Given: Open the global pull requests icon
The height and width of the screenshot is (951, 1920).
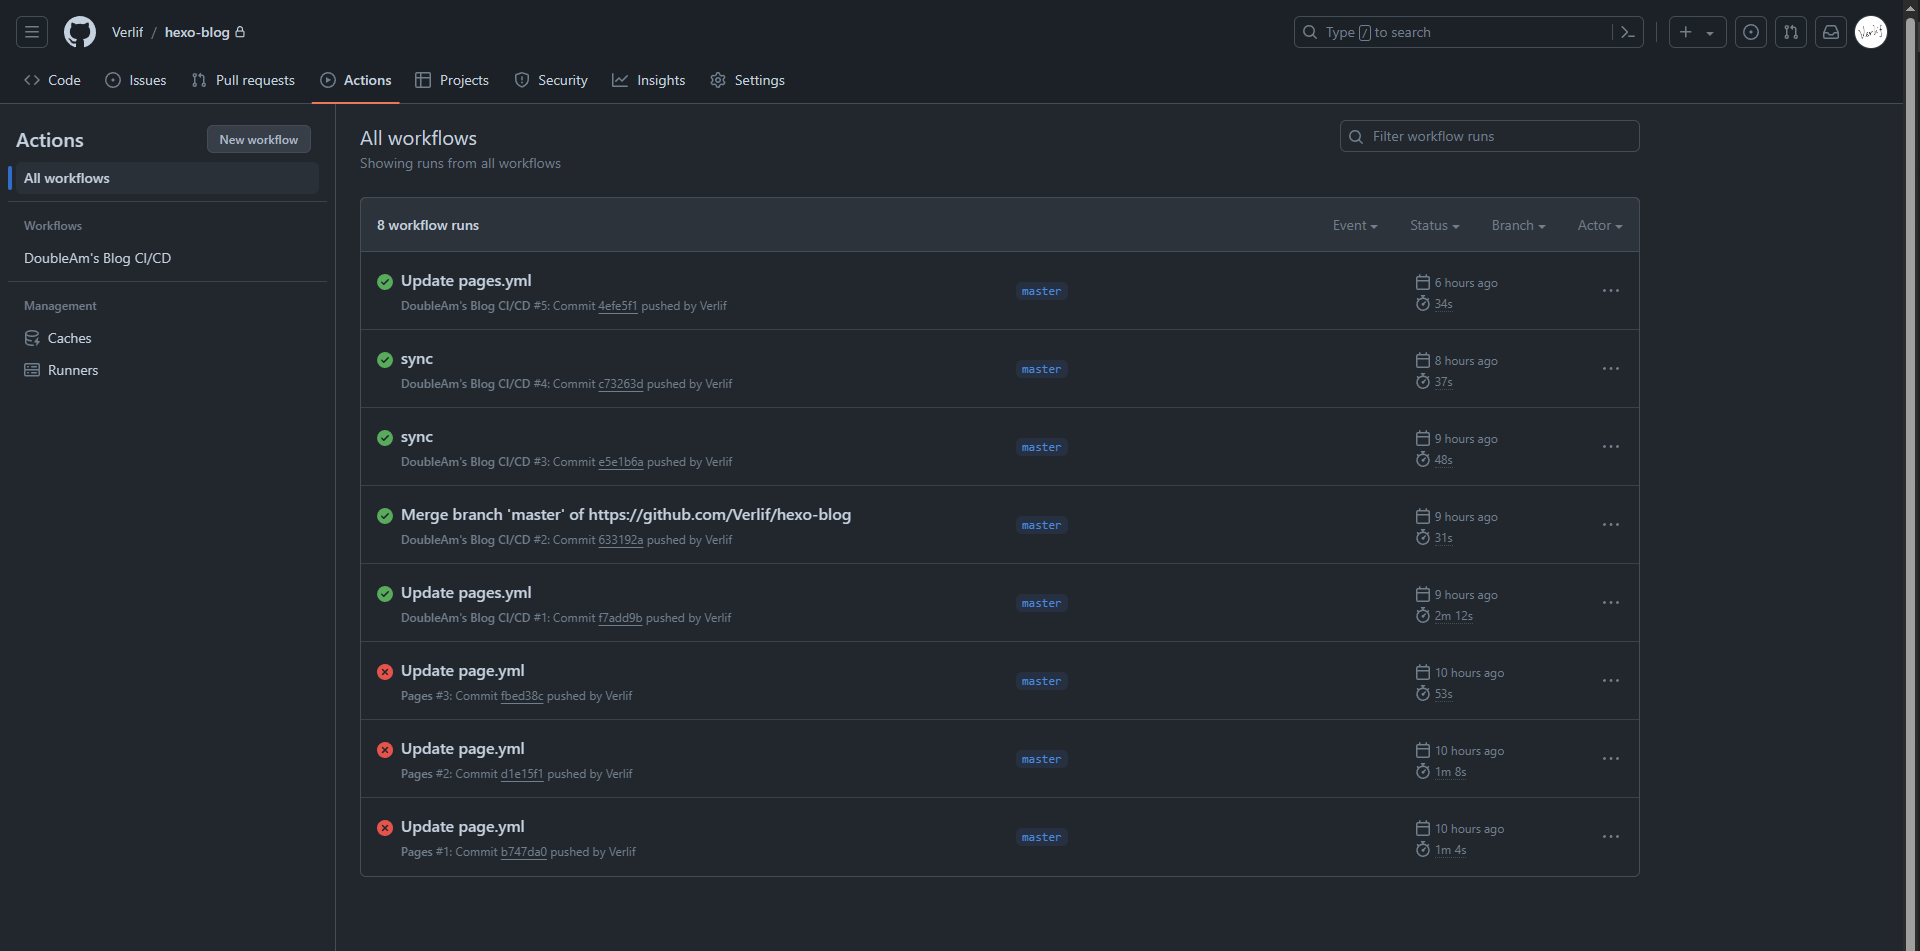Looking at the screenshot, I should [x=1790, y=32].
